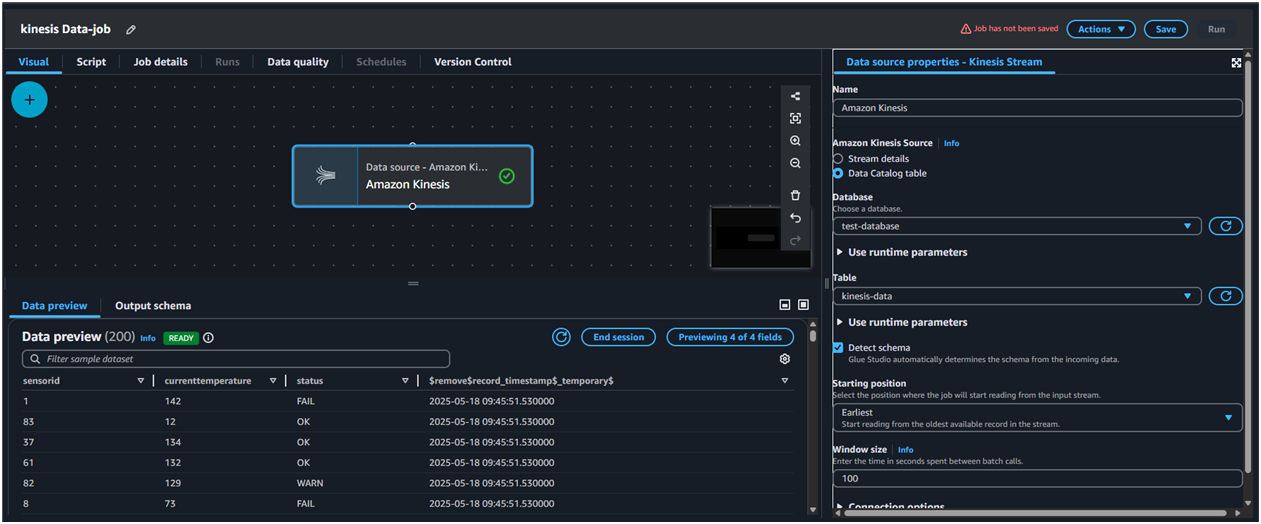Add a new node with the plus button
Viewport: 1261px width, 524px height.
coord(29,100)
